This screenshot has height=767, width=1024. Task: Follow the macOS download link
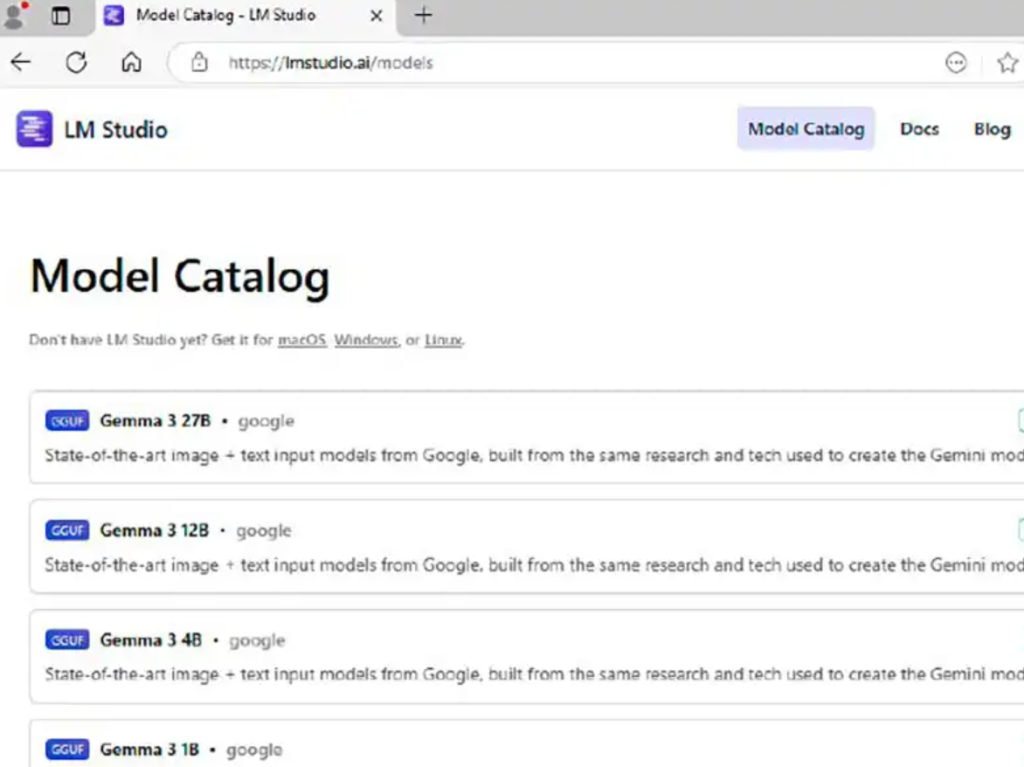coord(302,340)
